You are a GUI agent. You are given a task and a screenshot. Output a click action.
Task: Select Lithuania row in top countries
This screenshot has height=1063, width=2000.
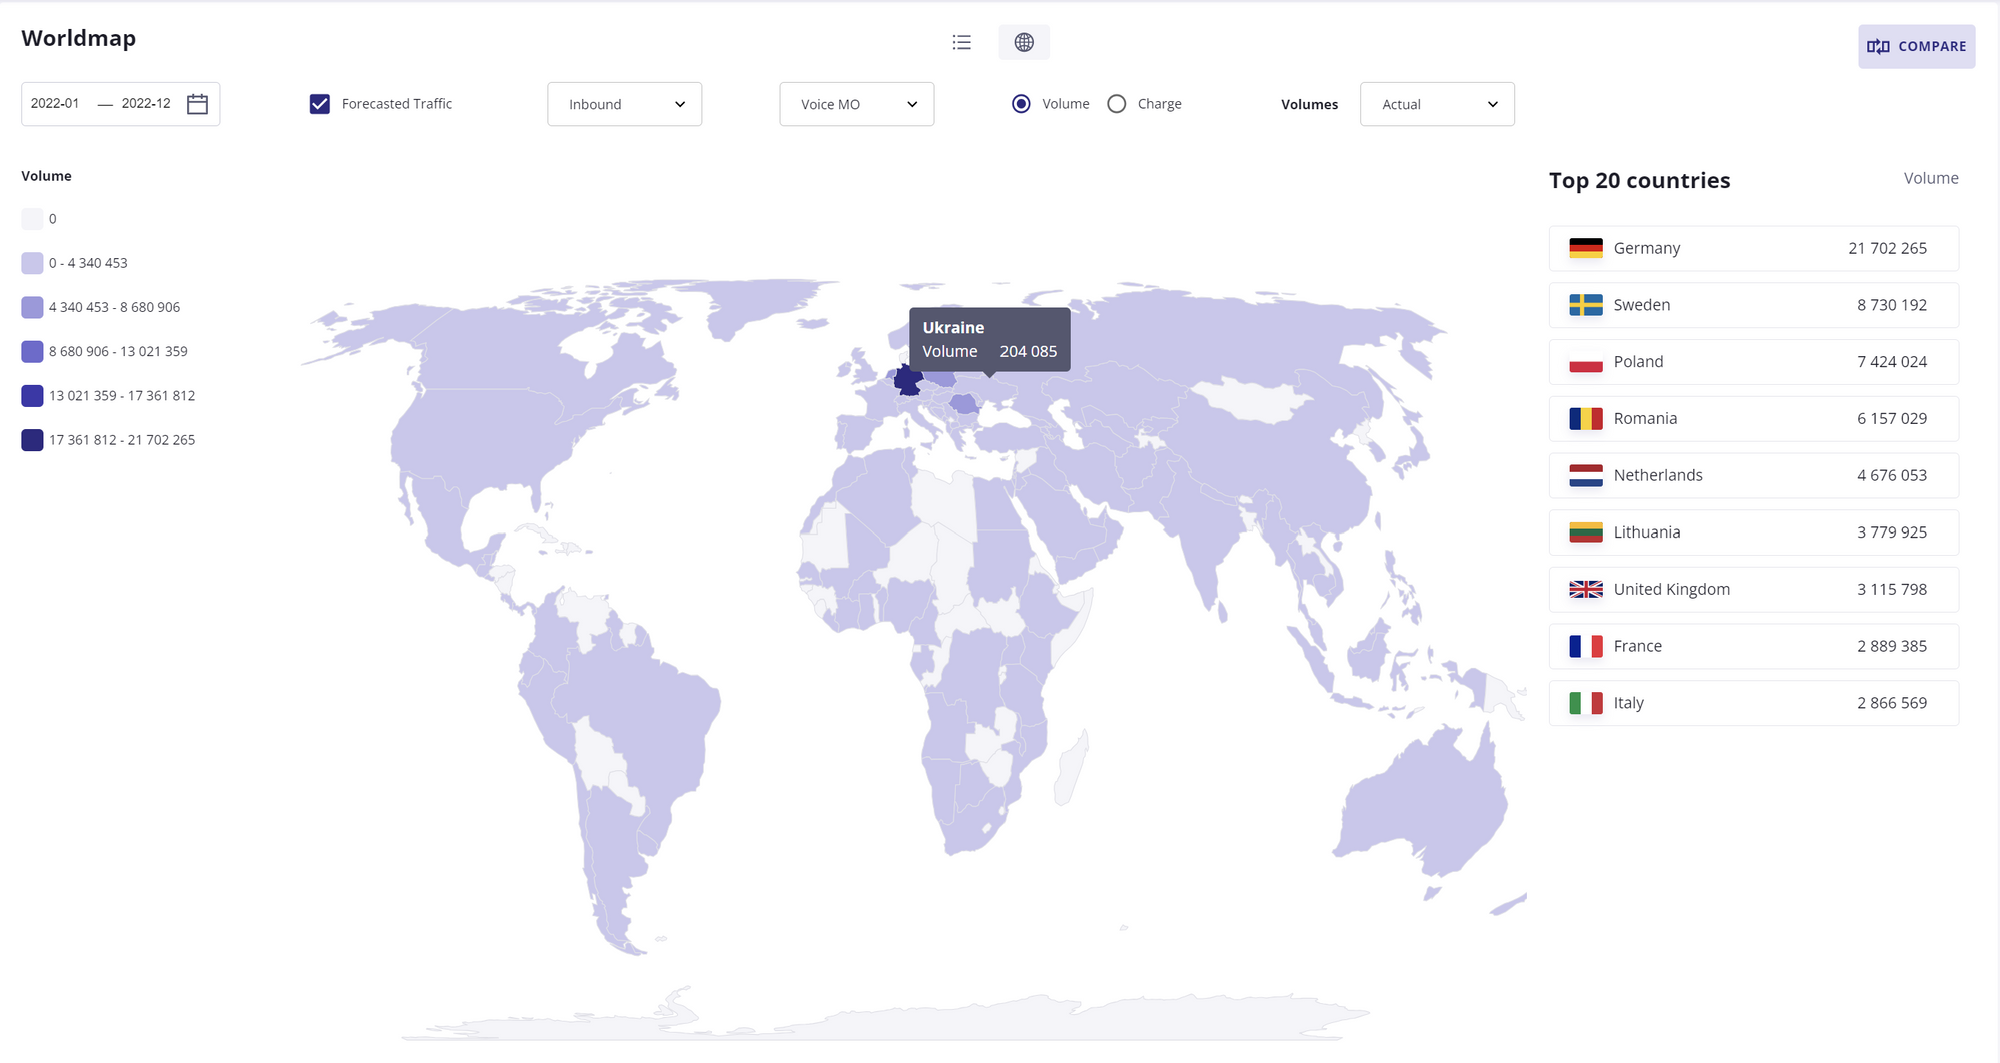[x=1754, y=533]
